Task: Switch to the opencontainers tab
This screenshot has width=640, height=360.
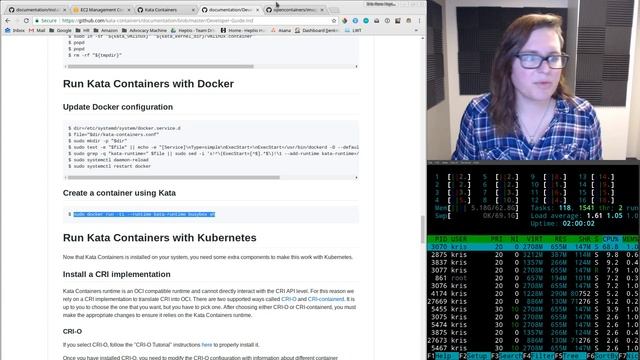Action: click(295, 9)
